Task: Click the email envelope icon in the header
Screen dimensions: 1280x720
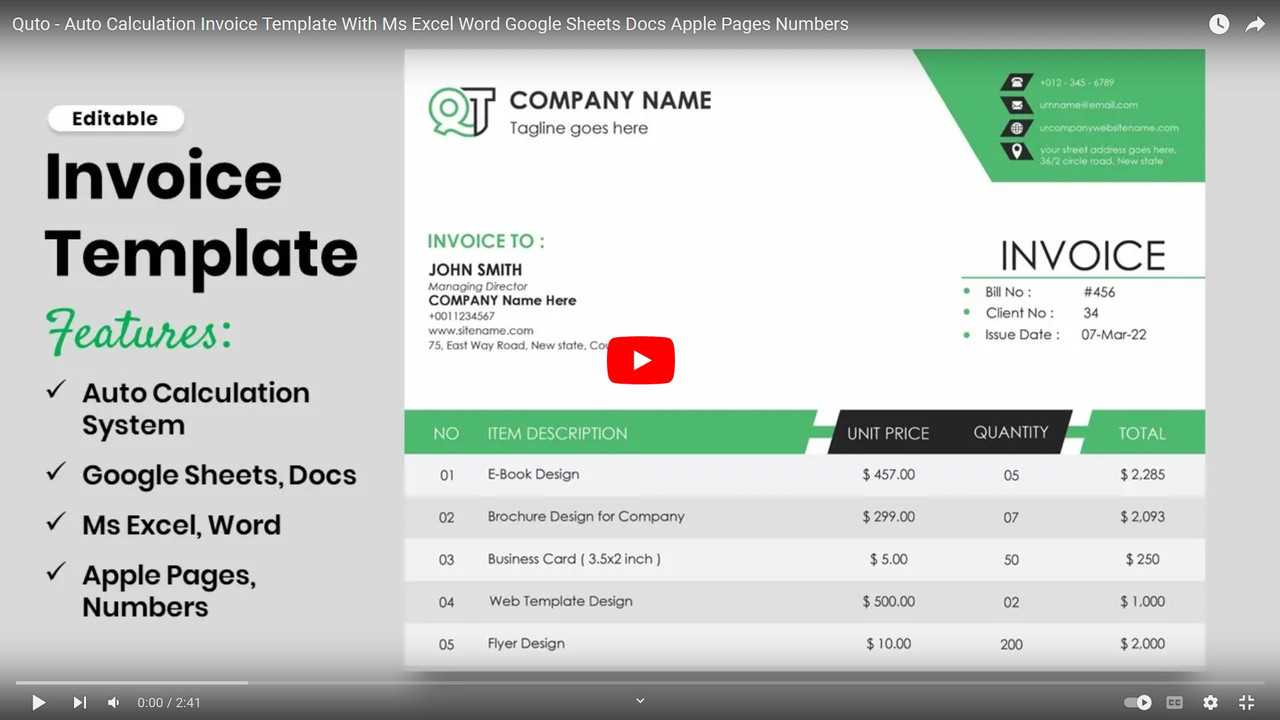Action: 1017,105
